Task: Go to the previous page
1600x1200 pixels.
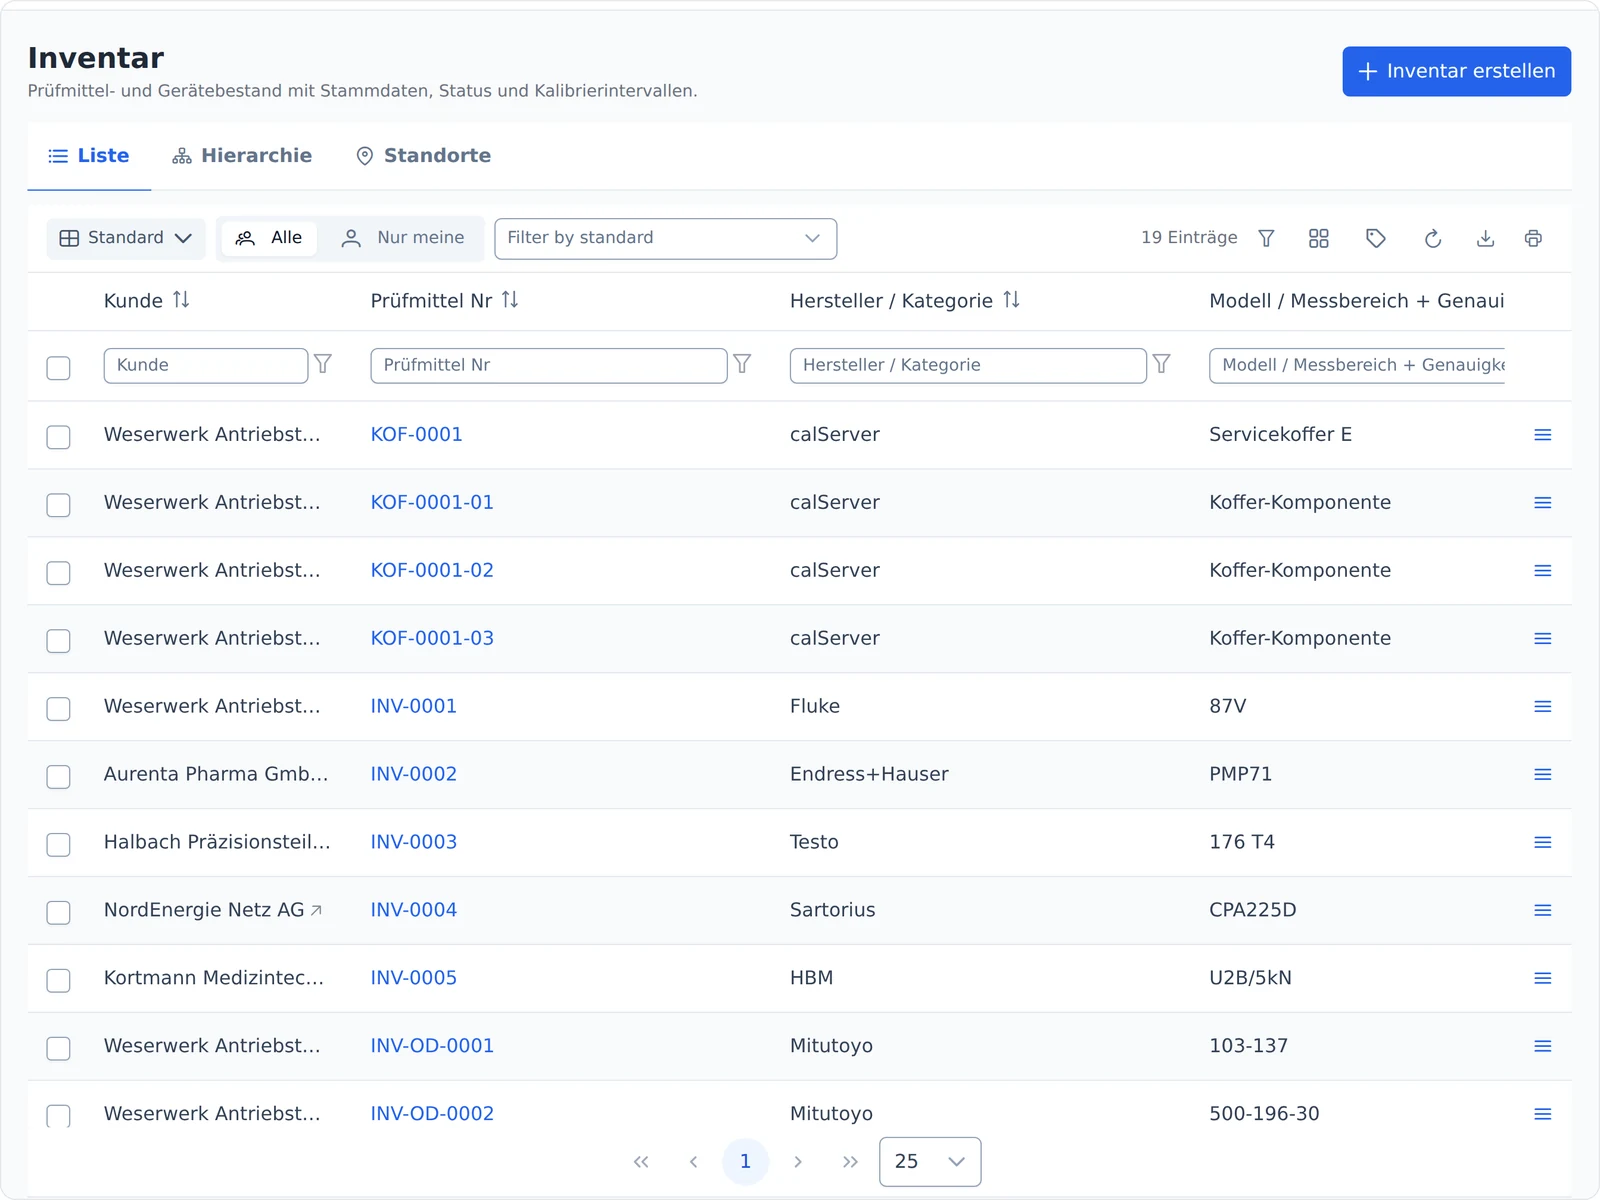Action: [693, 1161]
